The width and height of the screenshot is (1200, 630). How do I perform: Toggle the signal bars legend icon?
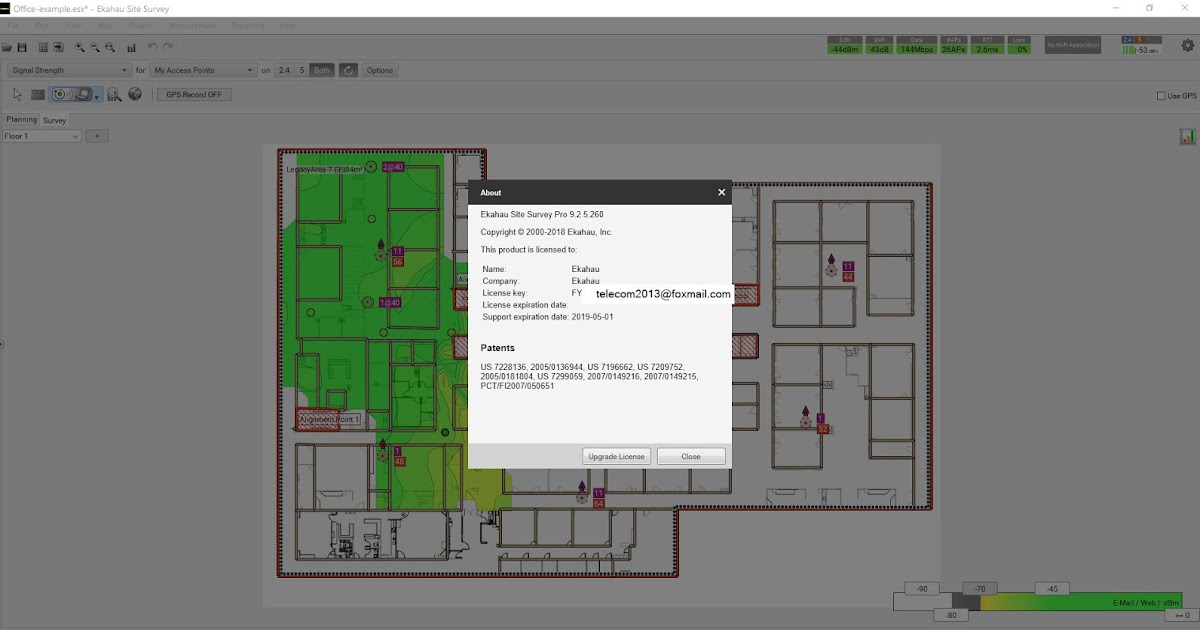click(1188, 136)
